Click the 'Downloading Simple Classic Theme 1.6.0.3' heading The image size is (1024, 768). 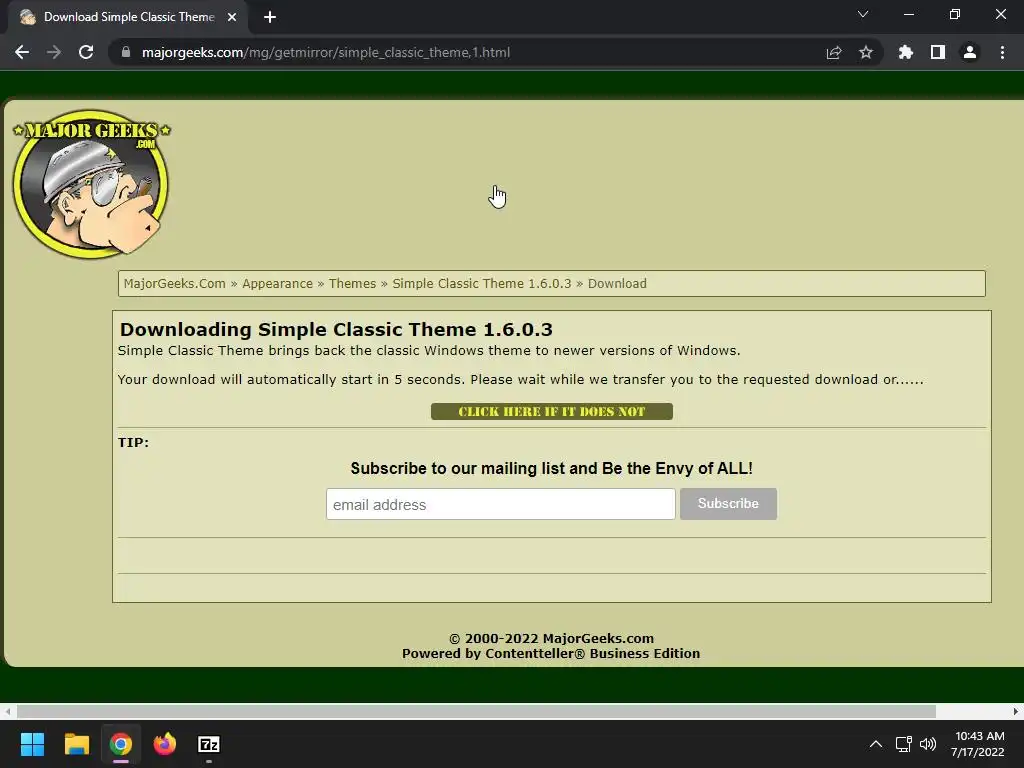point(336,329)
